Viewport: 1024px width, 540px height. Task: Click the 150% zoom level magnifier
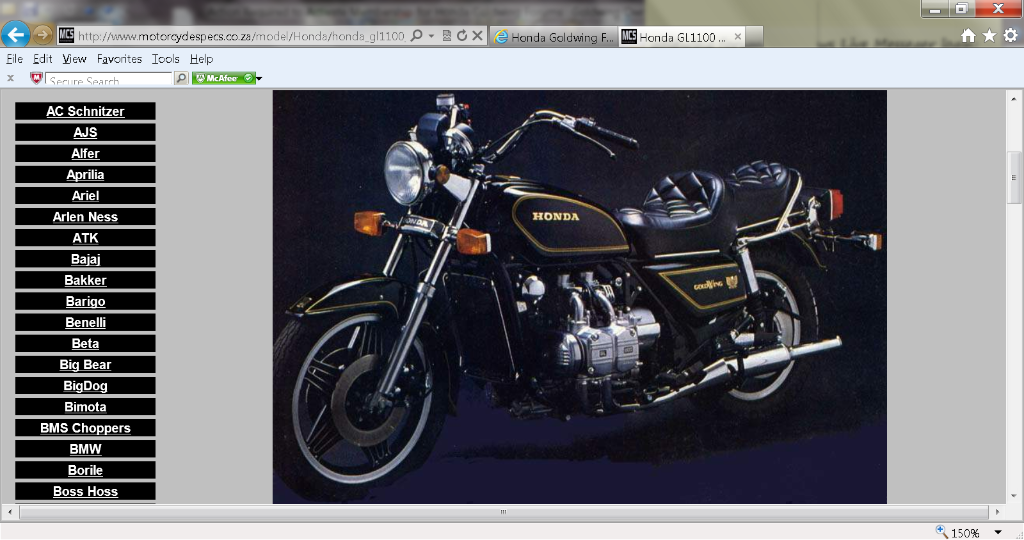(x=941, y=532)
